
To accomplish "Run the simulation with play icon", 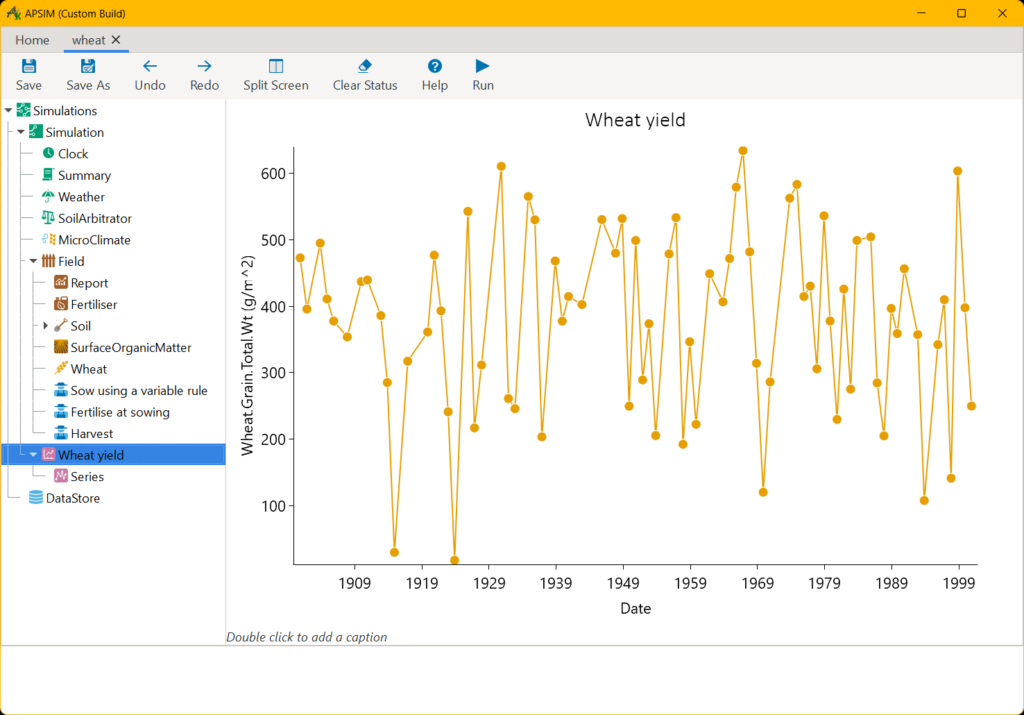I will click(483, 67).
